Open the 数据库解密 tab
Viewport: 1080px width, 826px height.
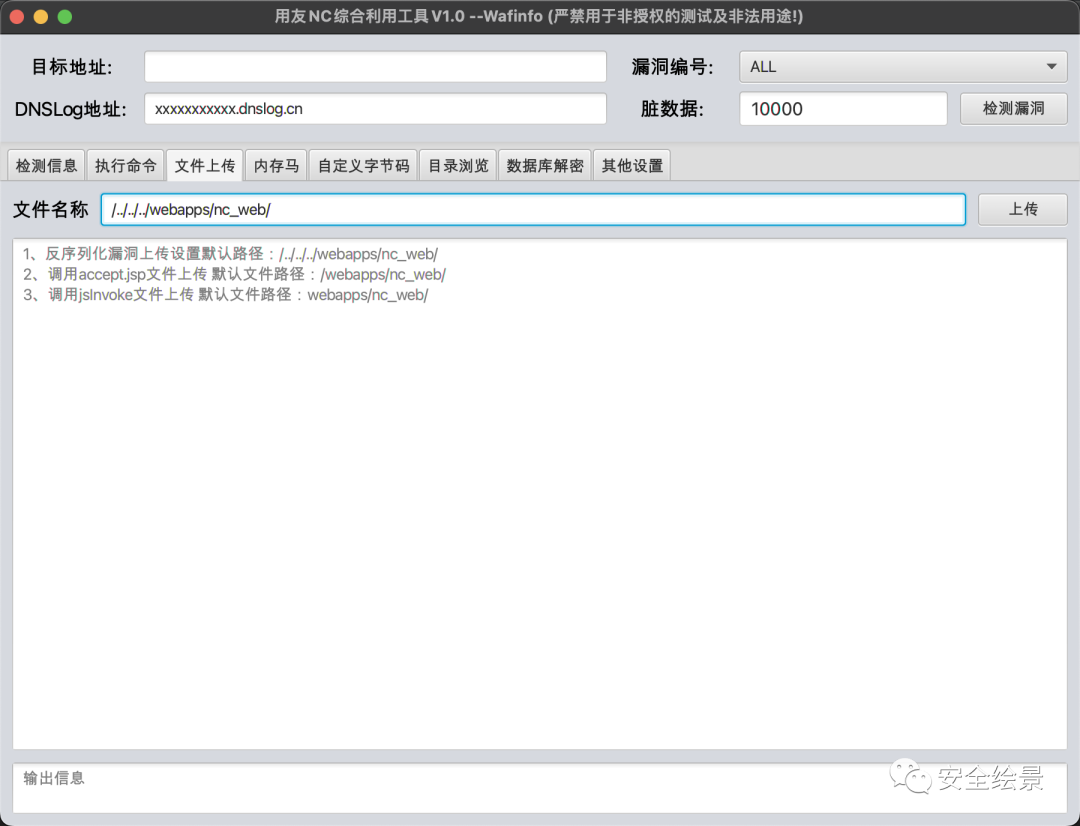545,165
